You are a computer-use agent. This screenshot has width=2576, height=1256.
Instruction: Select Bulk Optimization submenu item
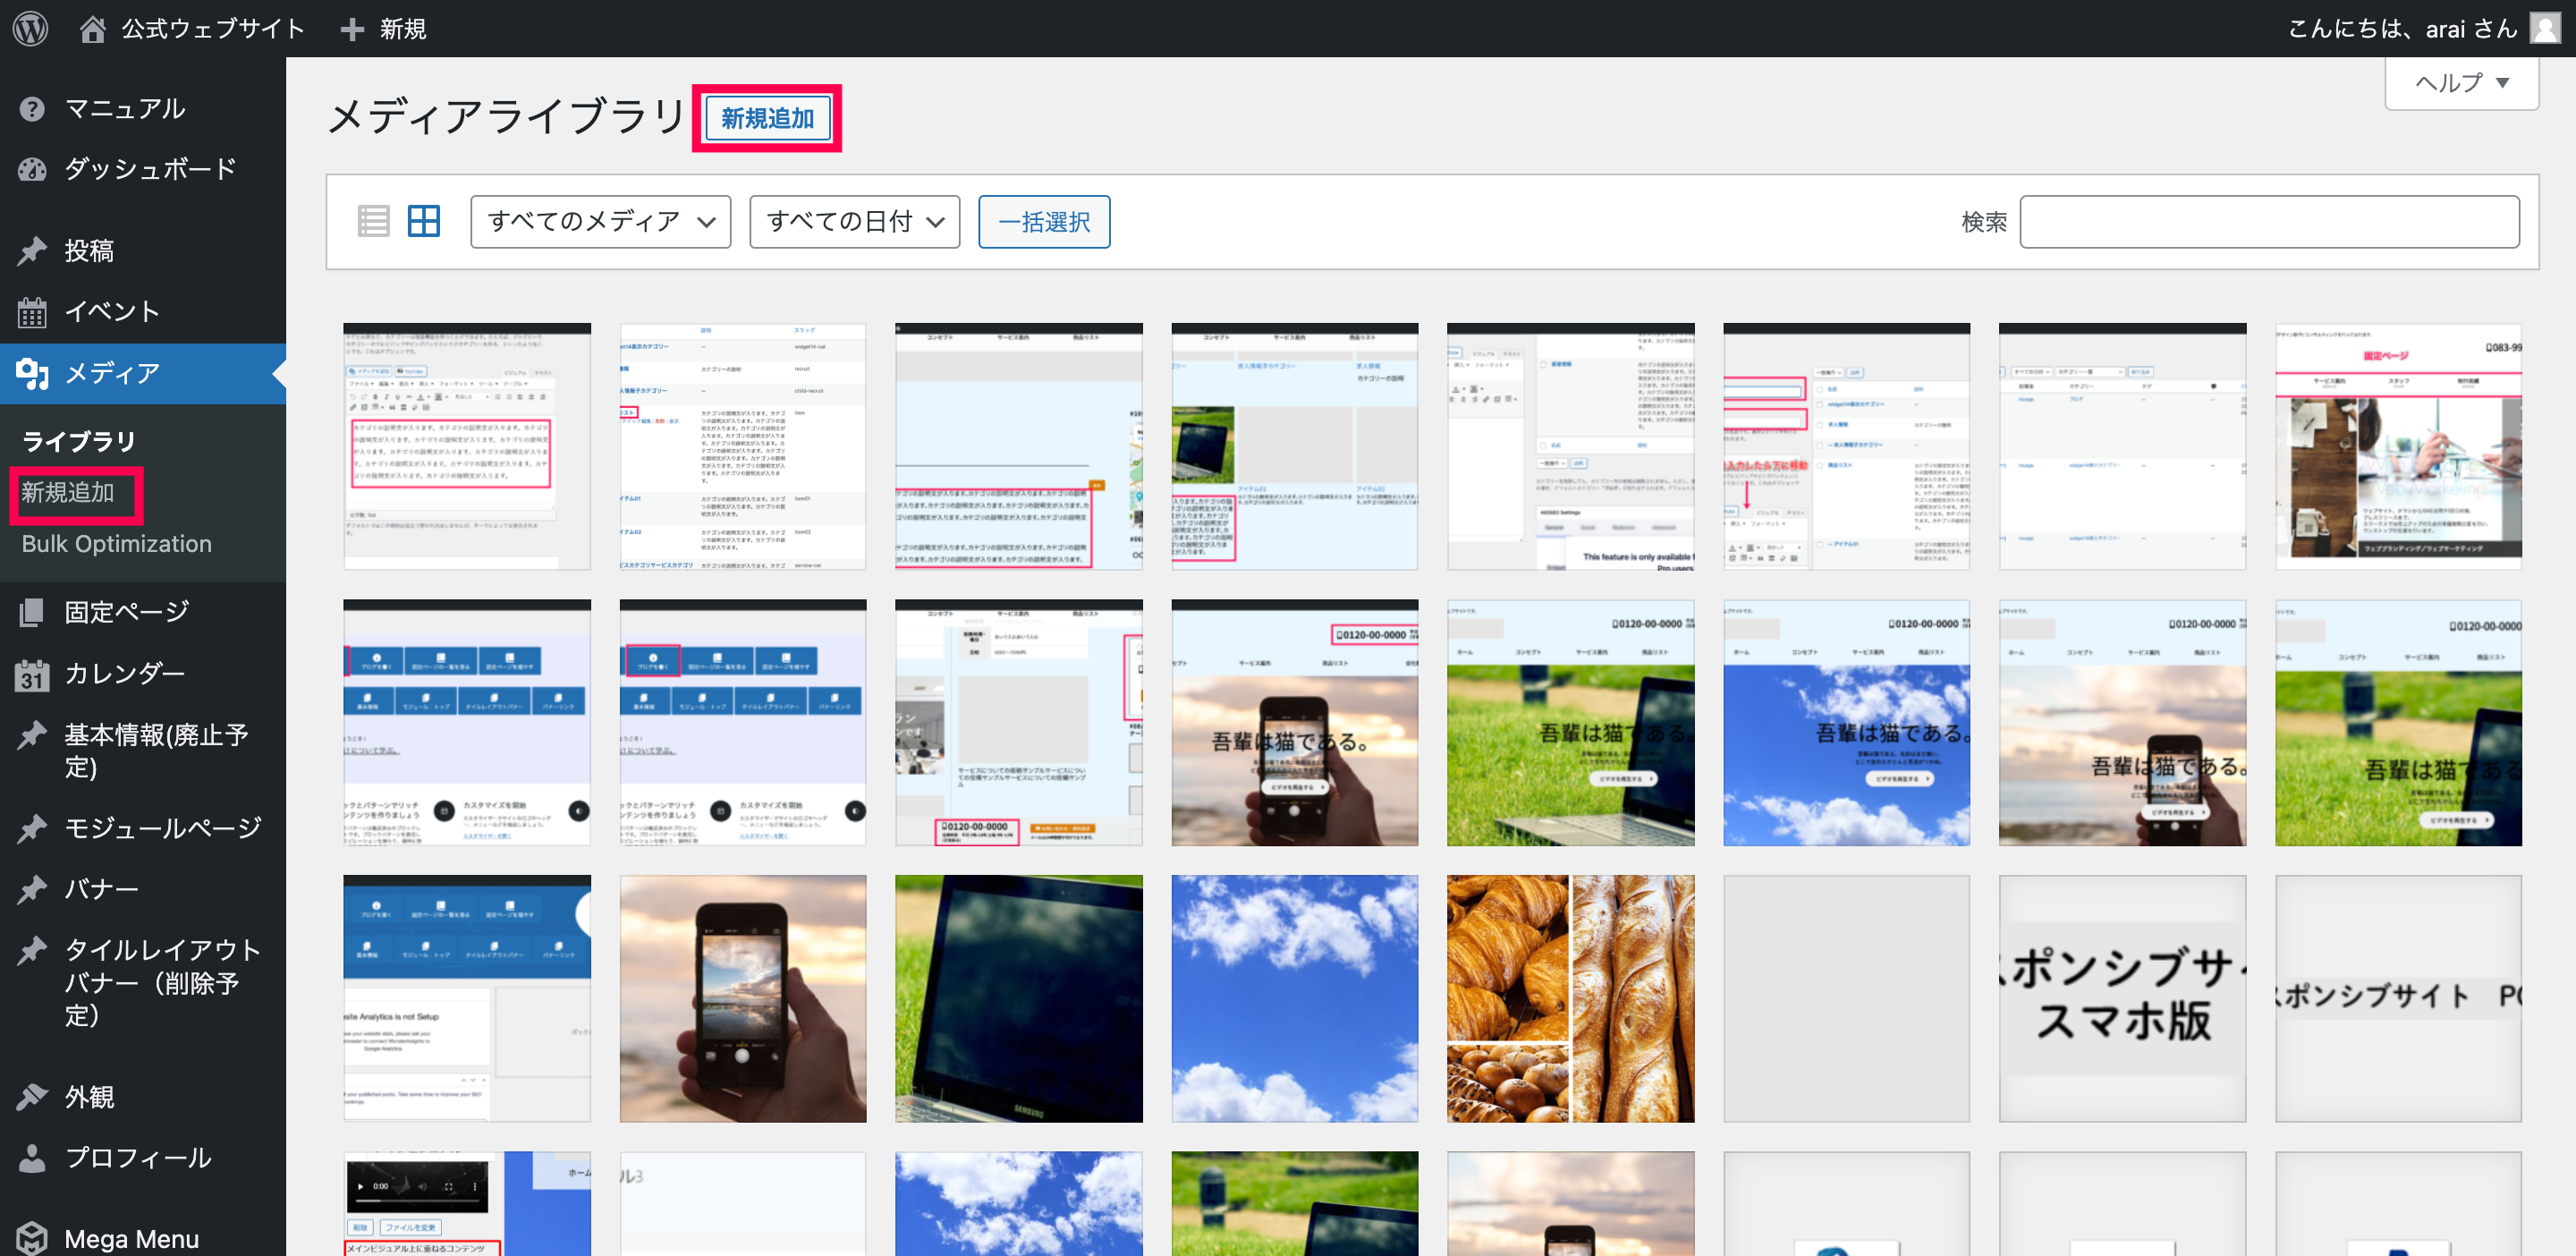click(x=116, y=544)
